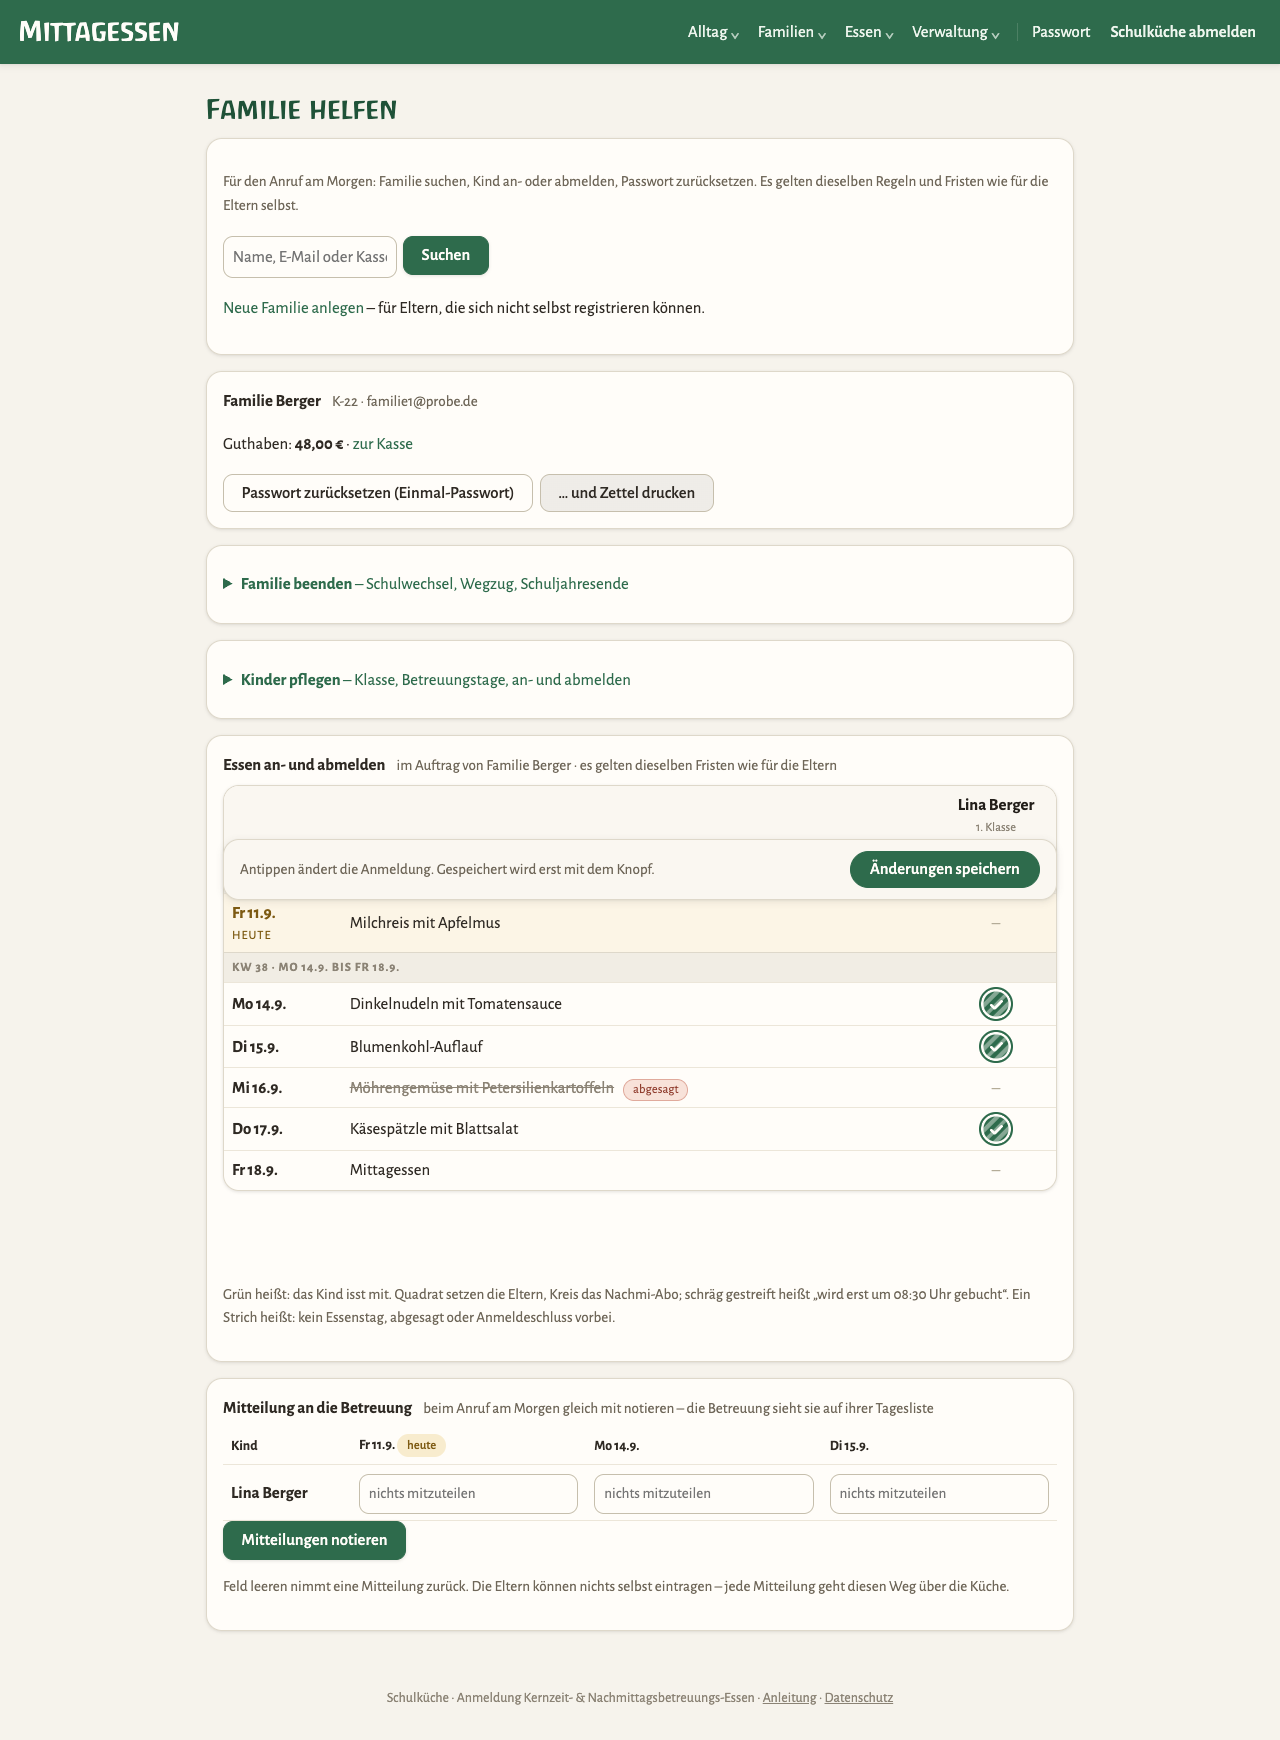Log out via Schulküche abmelden
Screen dimensions: 1280x1740
1183,32
